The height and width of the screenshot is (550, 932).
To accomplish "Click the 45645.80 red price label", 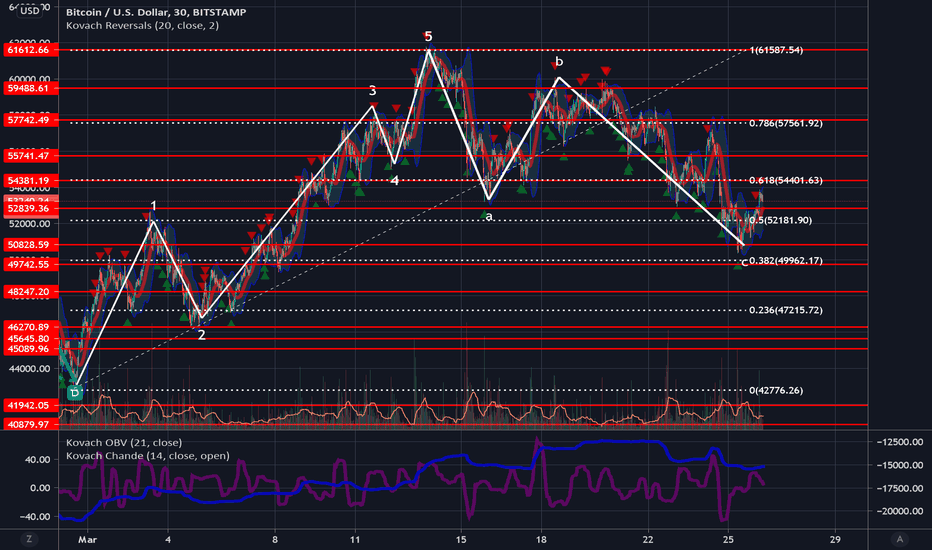I will pos(31,338).
